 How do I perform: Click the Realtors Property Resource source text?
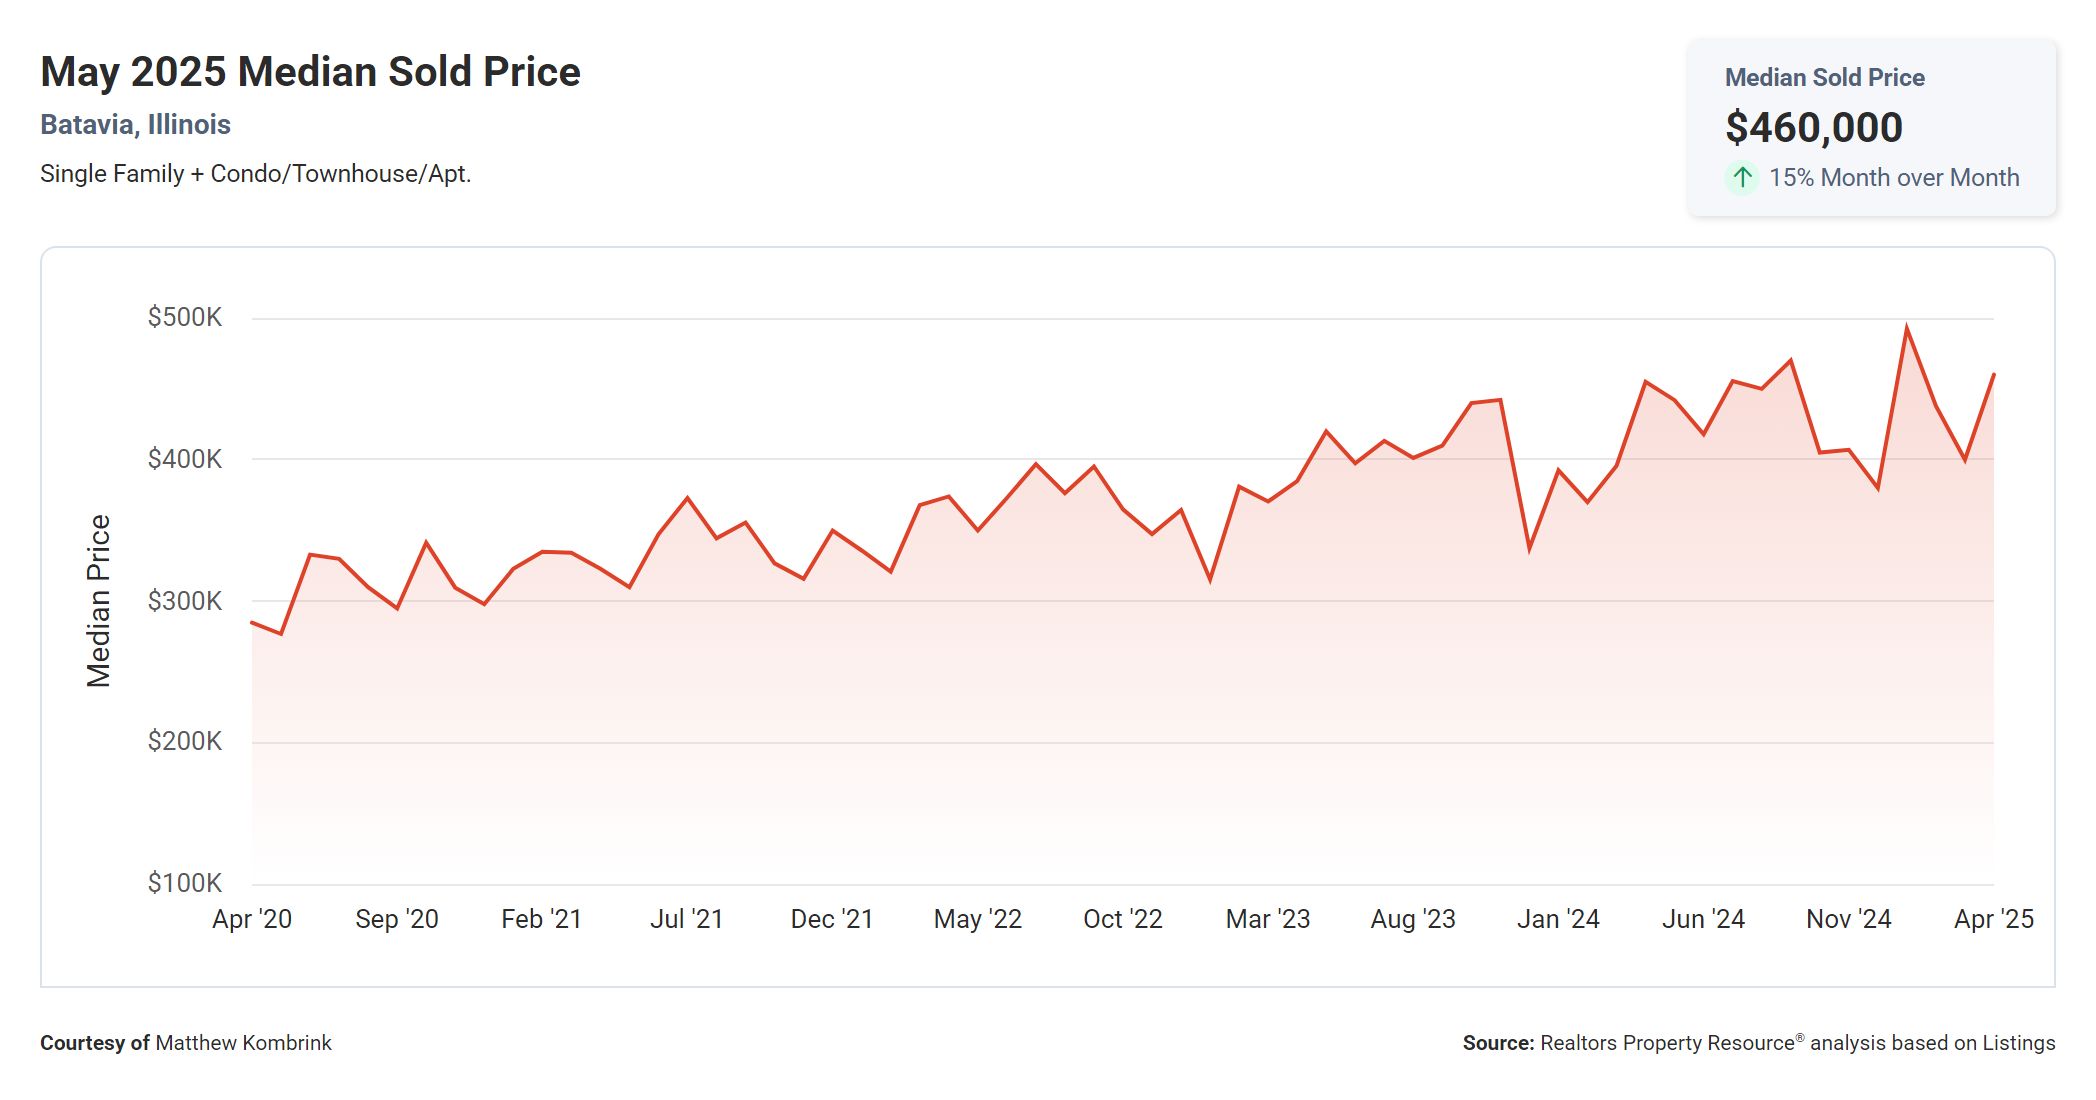point(1667,1042)
